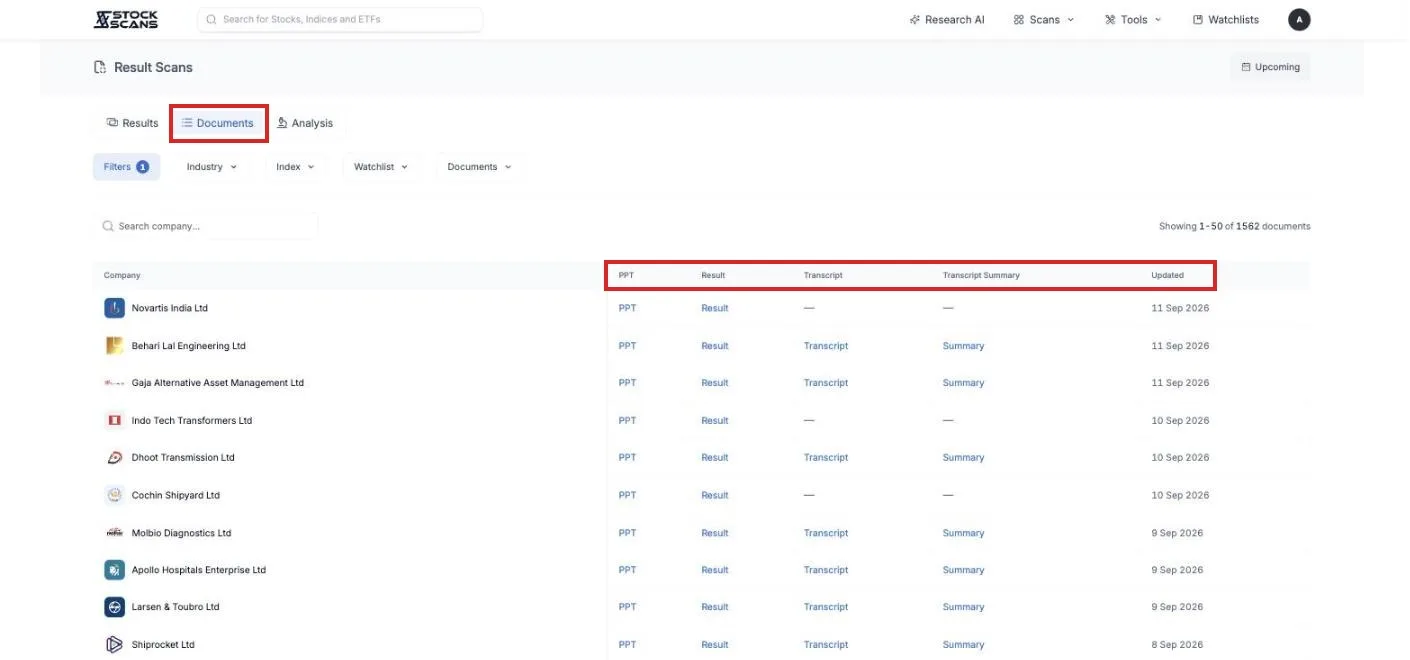Click the Updated column header

pyautogui.click(x=1167, y=275)
